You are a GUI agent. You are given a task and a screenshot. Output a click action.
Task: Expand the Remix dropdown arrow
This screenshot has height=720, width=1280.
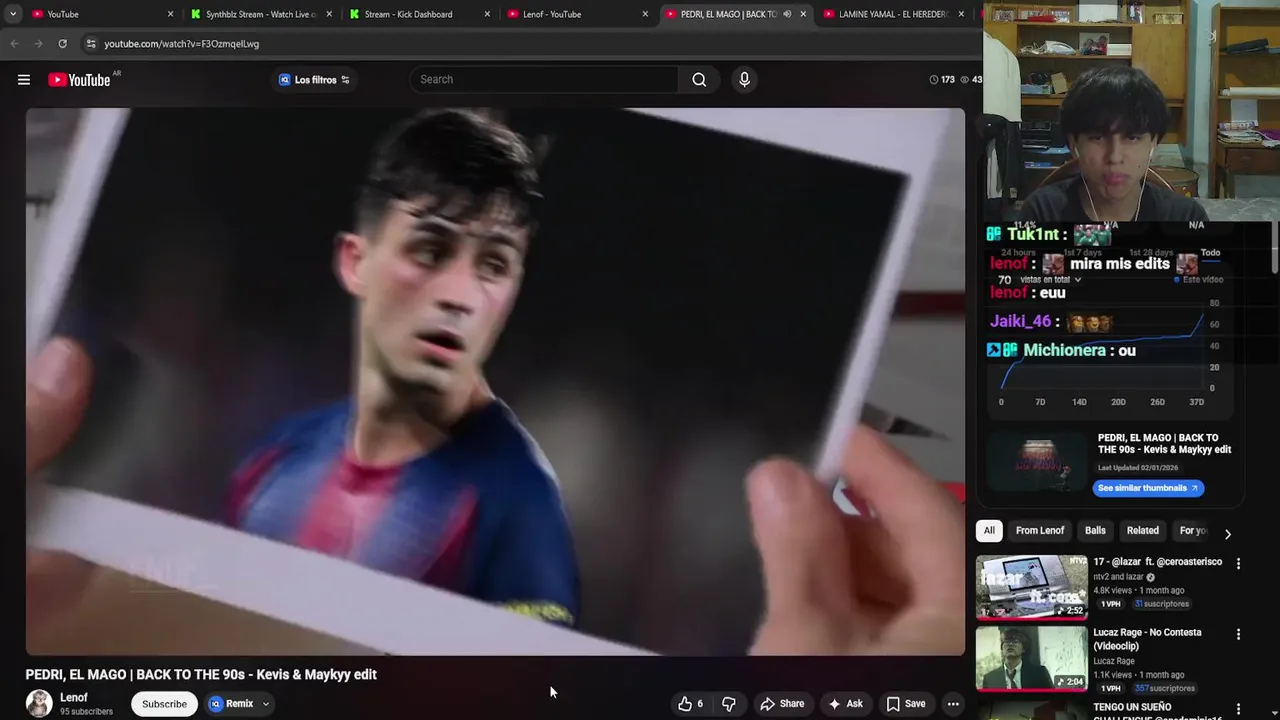[265, 704]
